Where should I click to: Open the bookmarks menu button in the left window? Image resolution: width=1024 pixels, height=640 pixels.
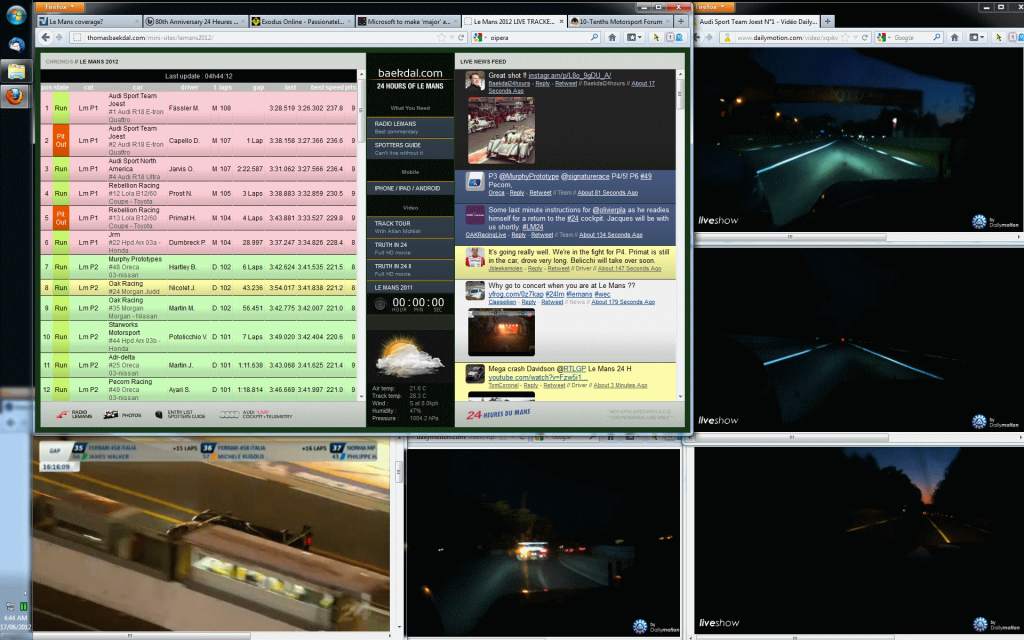tap(633, 38)
